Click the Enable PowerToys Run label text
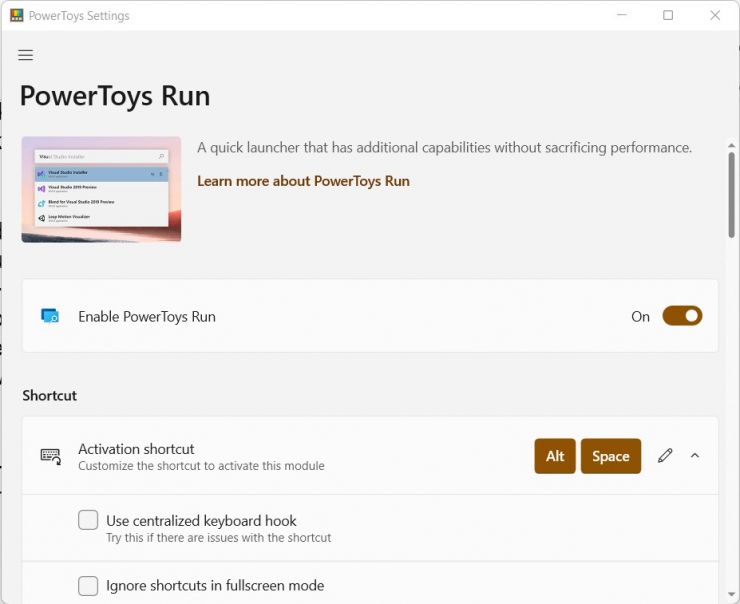The width and height of the screenshot is (740, 604). coord(147,316)
